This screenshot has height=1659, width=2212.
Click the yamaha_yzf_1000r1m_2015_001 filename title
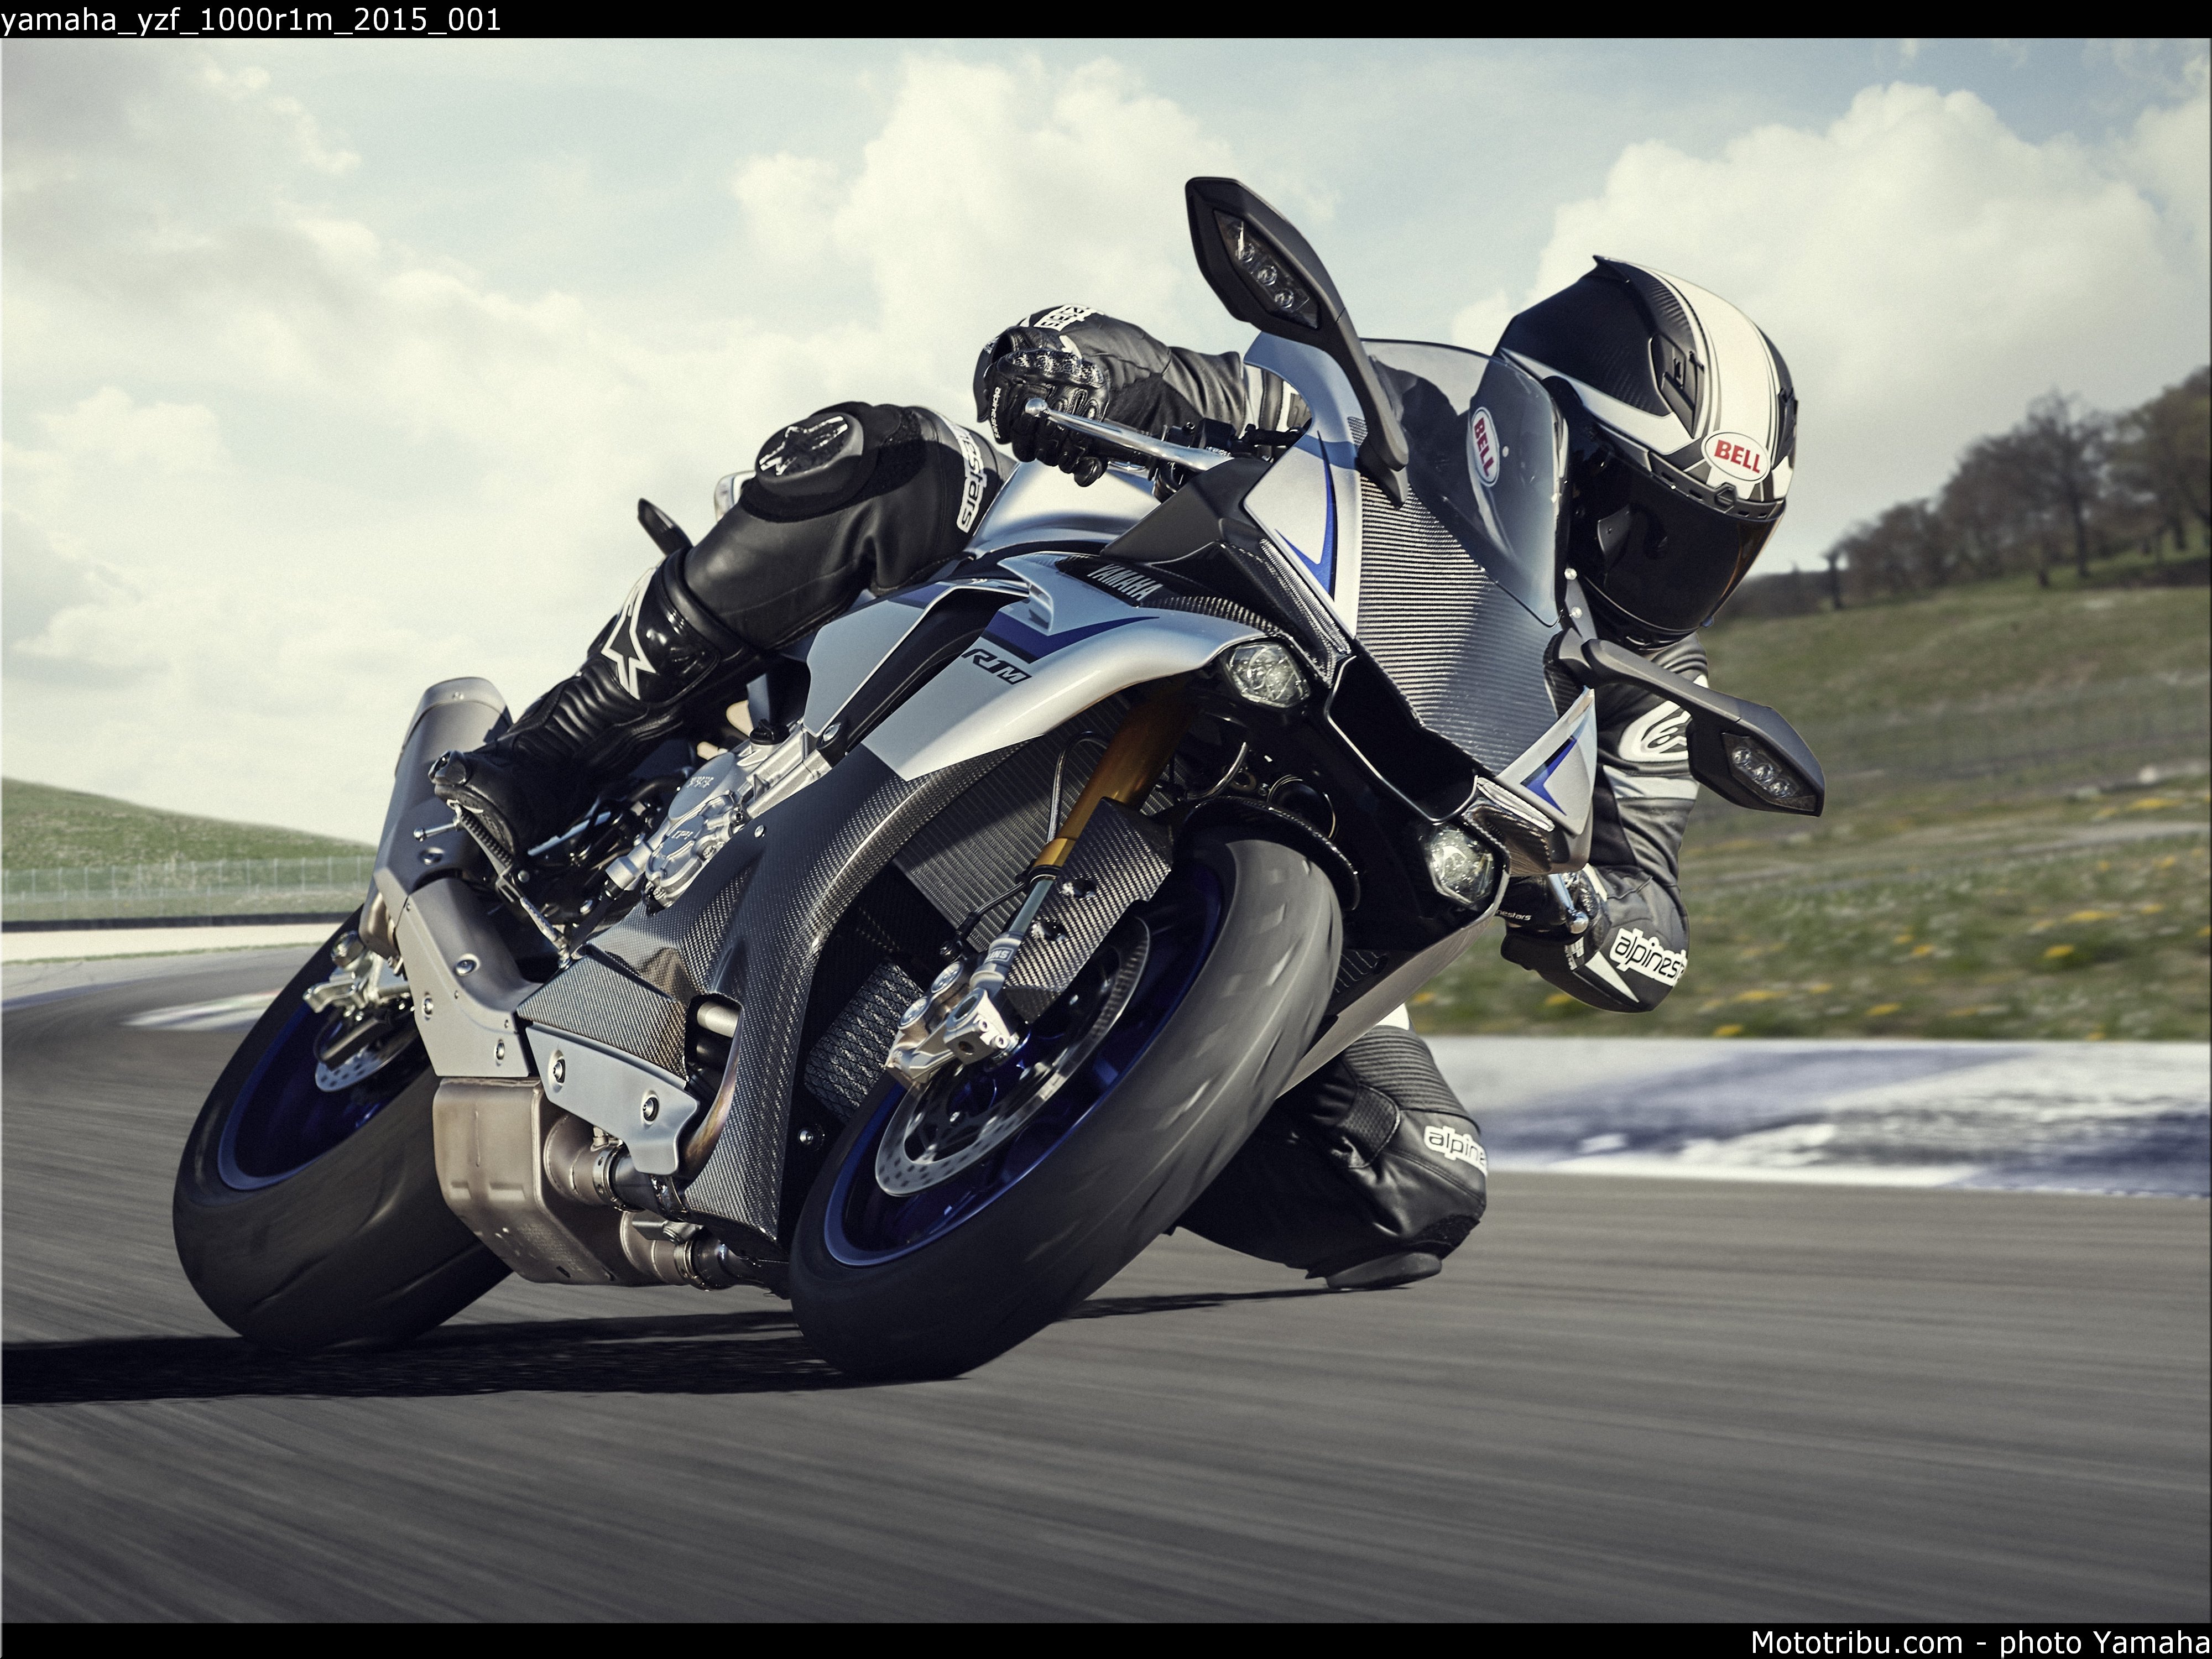pyautogui.click(x=251, y=19)
